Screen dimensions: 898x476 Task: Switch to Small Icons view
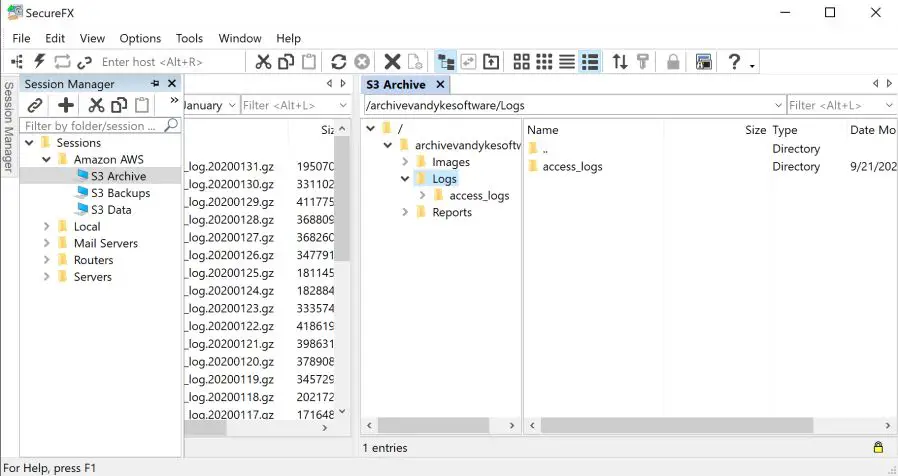544,61
